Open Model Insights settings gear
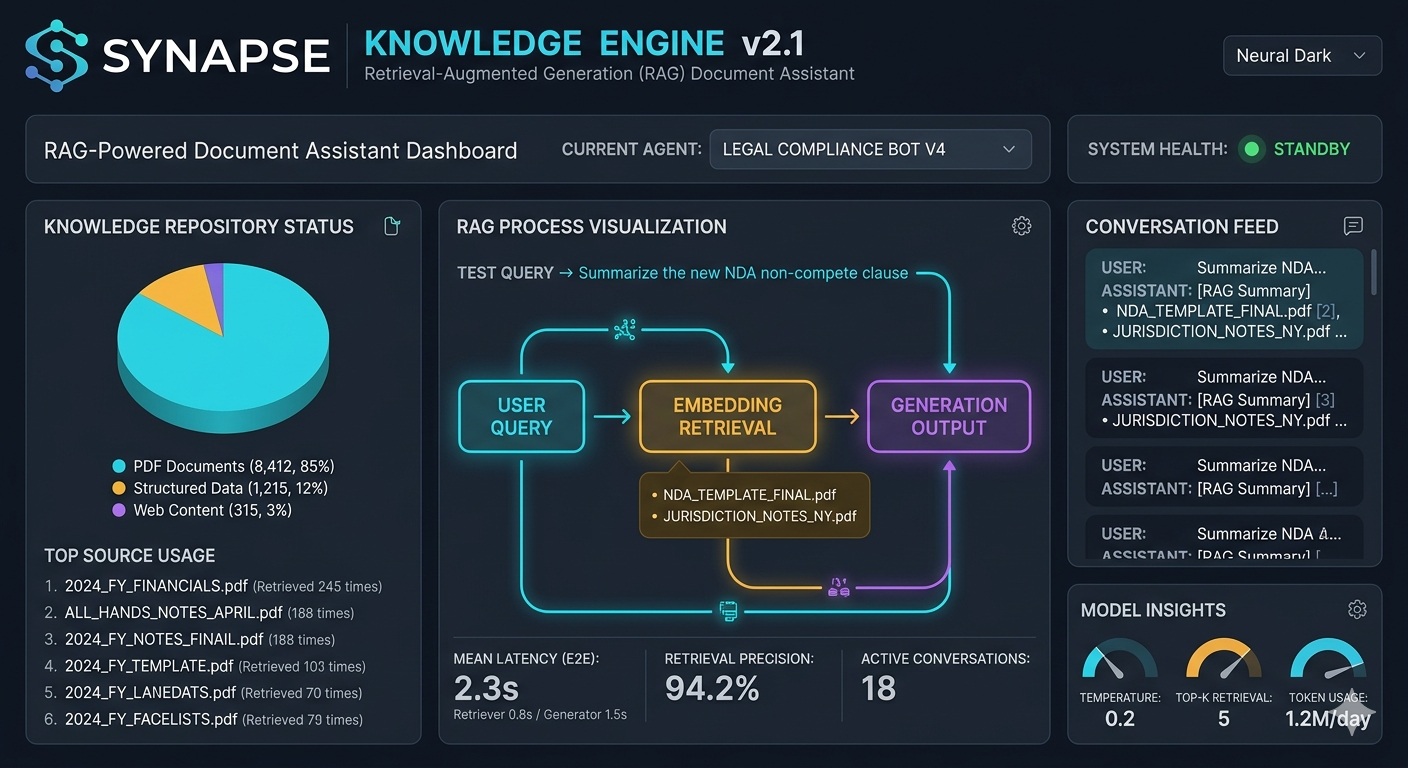The width and height of the screenshot is (1408, 768). point(1356,609)
